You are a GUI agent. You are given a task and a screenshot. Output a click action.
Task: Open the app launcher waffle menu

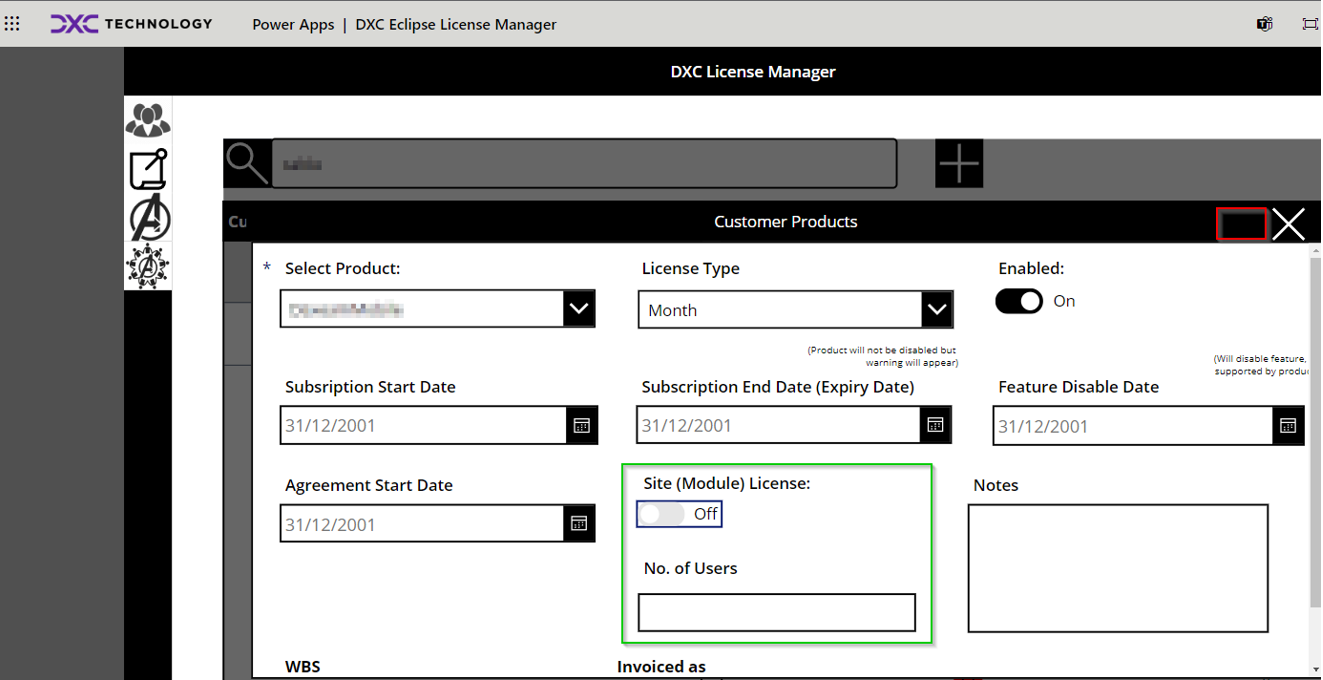coord(12,24)
